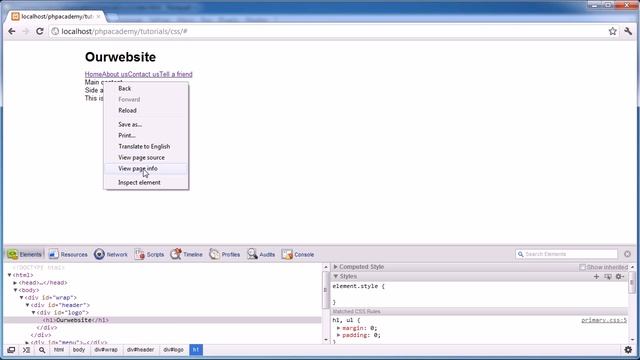The height and width of the screenshot is (360, 640).
Task: Open the Home link on the page
Action: [93, 74]
